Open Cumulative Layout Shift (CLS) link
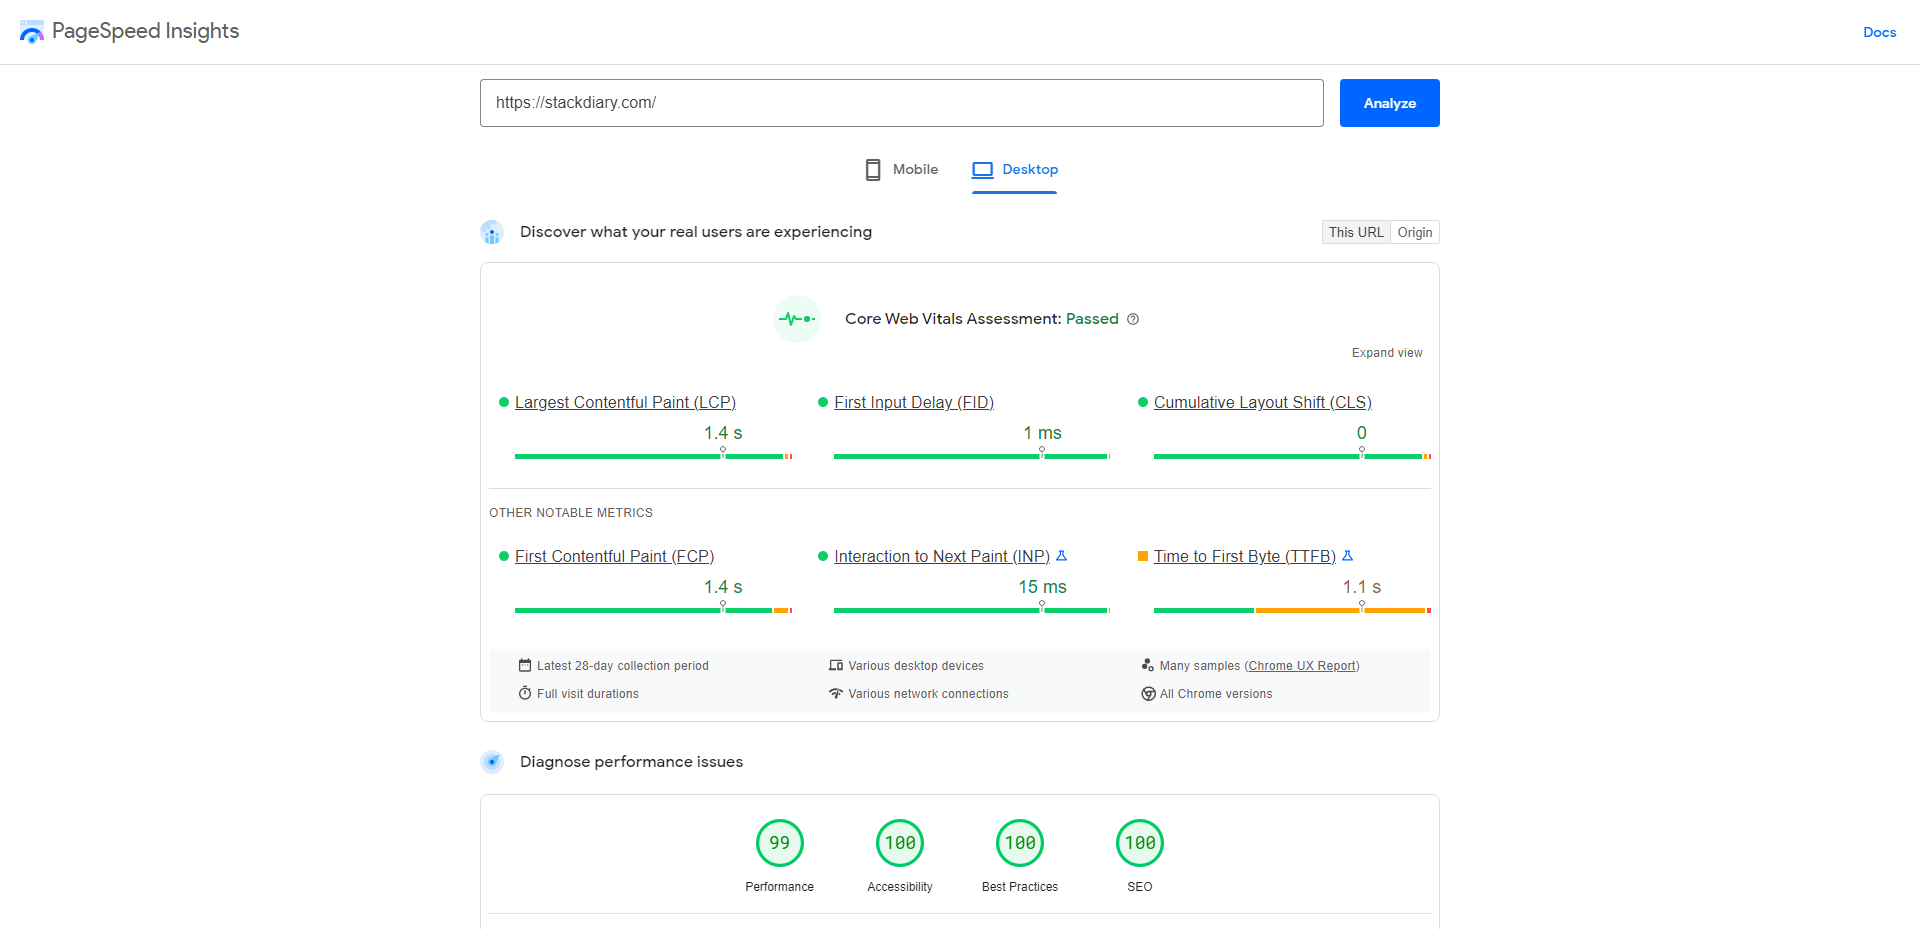Viewport: 1920px width, 929px height. (x=1262, y=402)
